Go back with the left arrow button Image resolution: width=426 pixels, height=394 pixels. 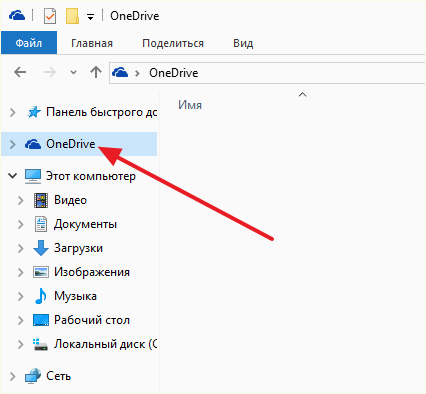(20, 72)
